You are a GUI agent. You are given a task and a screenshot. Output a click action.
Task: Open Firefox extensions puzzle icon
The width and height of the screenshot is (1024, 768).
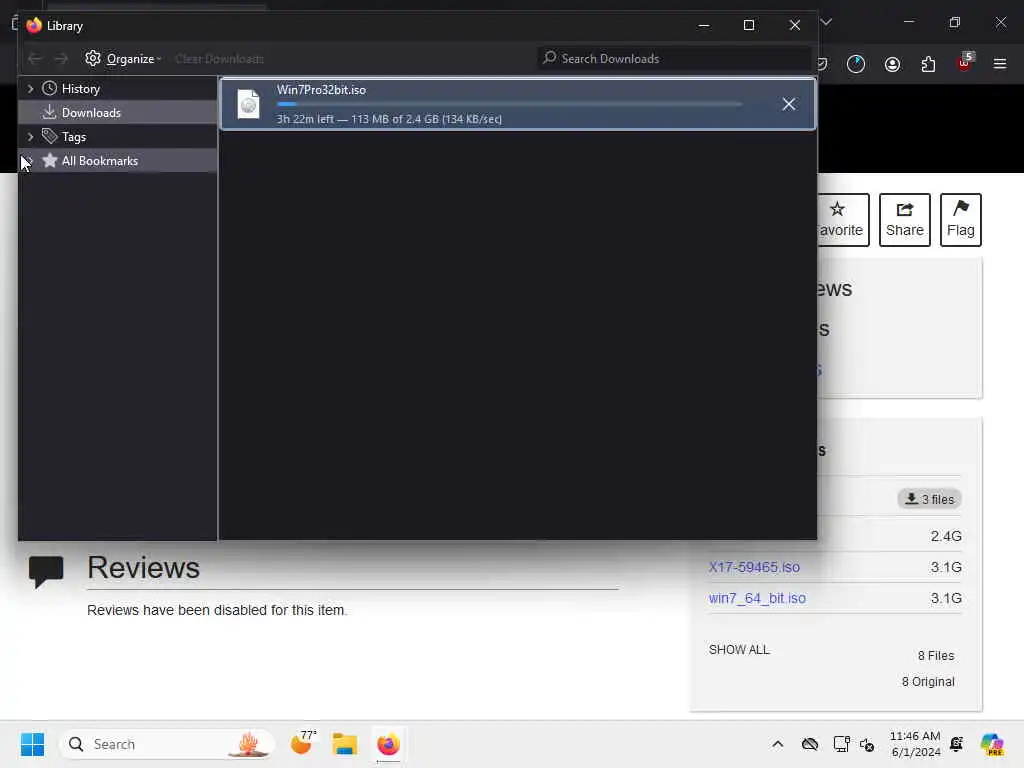928,64
